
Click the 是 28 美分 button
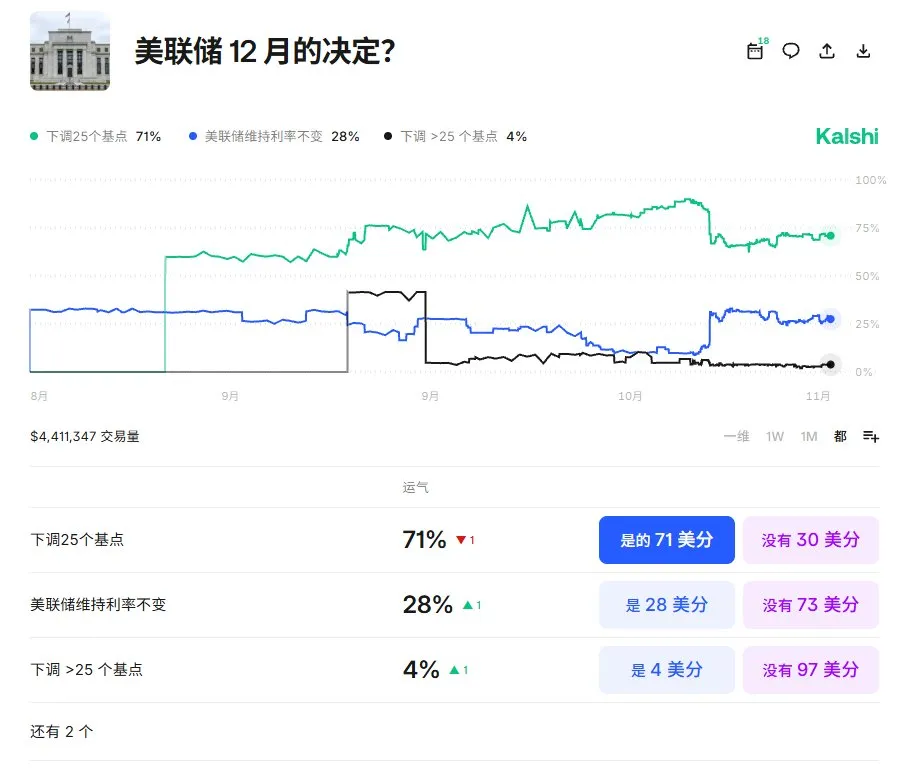click(666, 605)
